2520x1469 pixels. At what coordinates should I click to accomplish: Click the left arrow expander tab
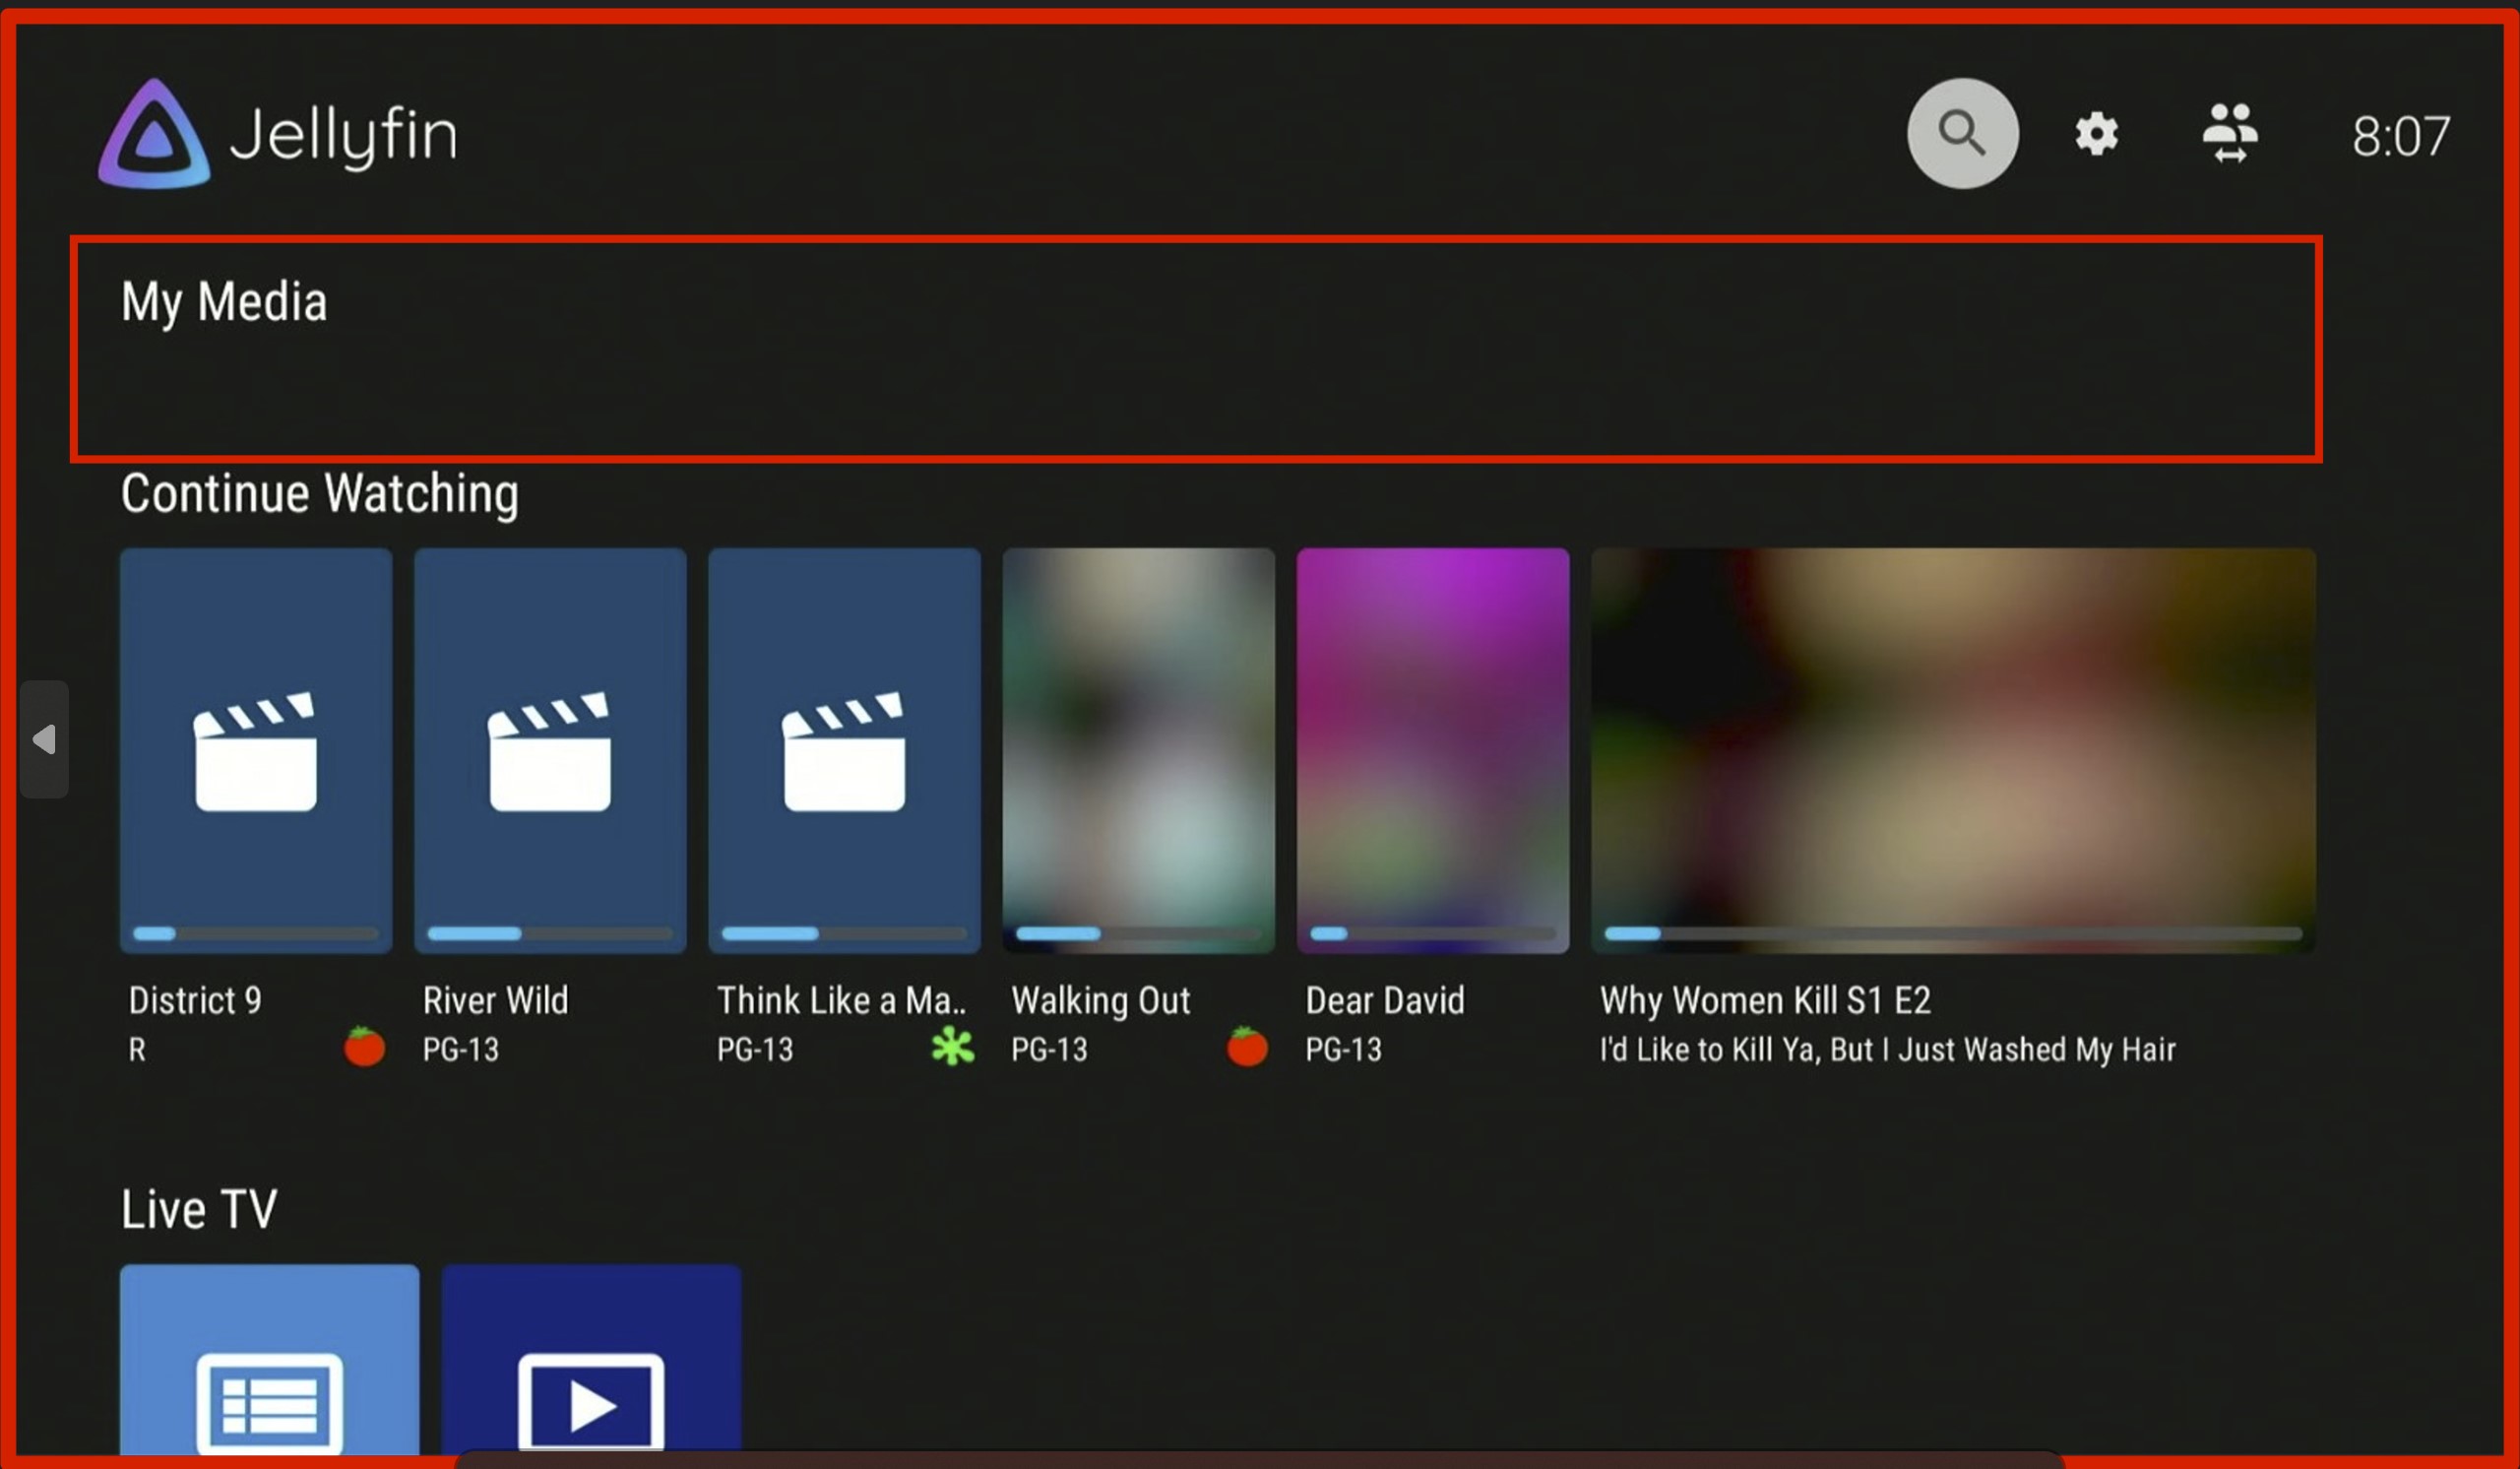click(x=44, y=739)
